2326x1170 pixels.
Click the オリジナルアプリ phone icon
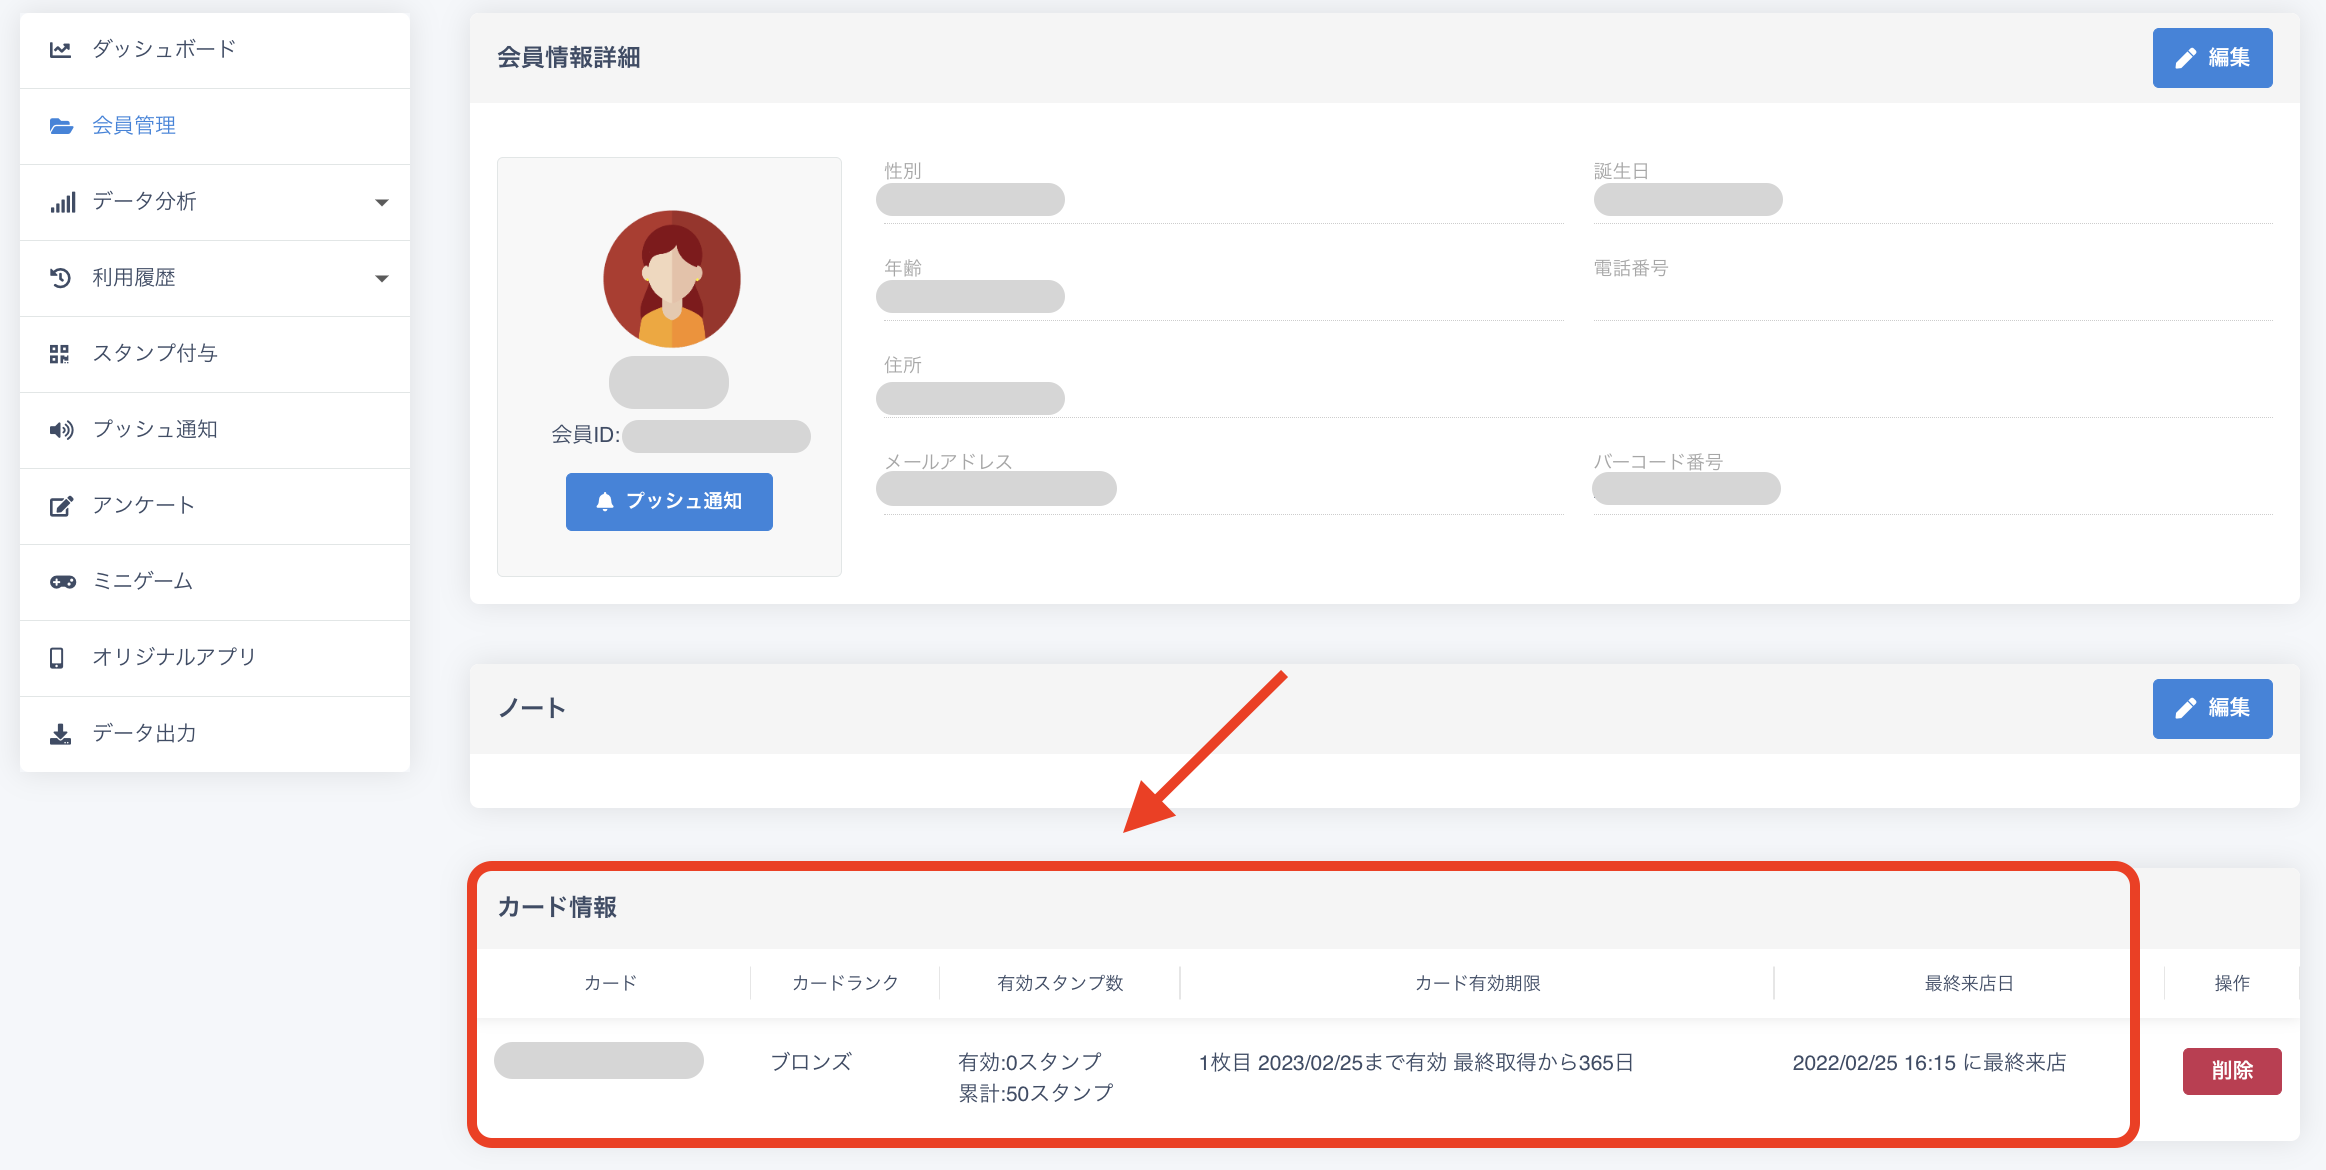pyautogui.click(x=57, y=658)
